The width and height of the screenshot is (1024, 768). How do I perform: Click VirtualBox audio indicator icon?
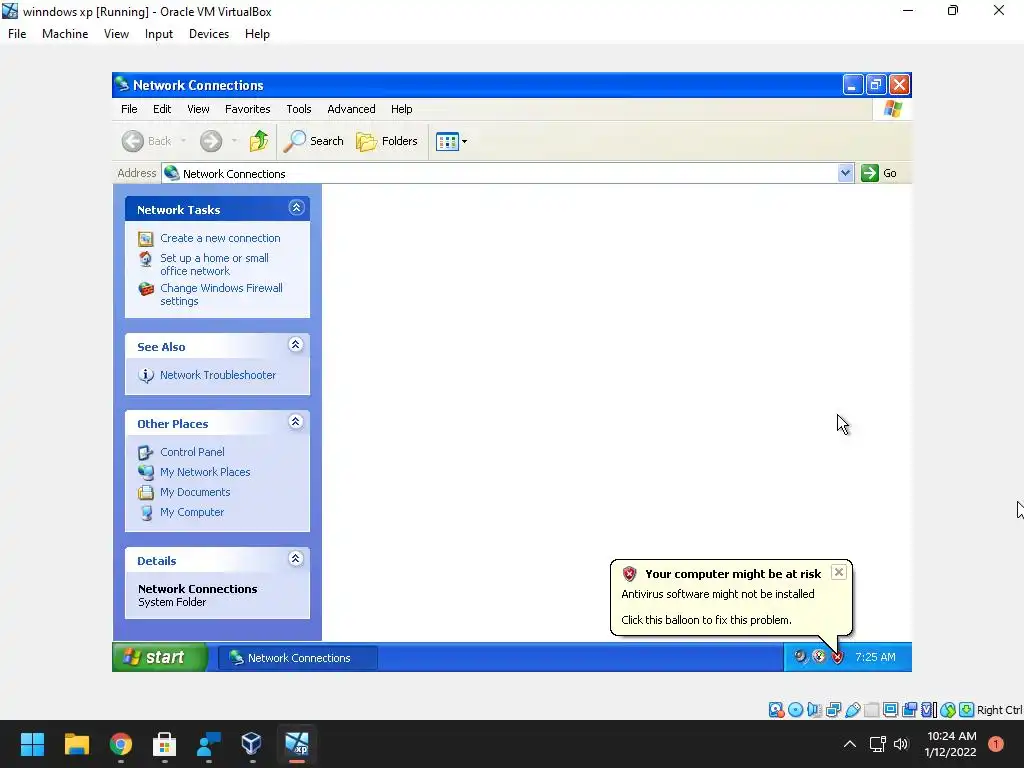coord(814,710)
